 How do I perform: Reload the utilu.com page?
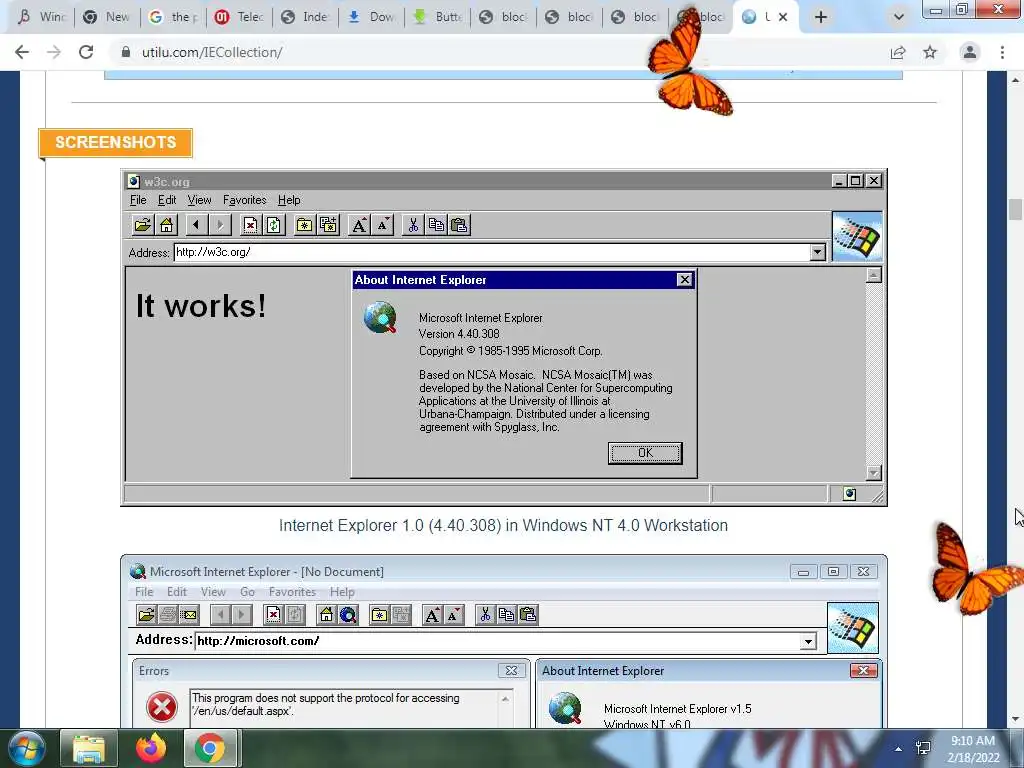coord(86,52)
